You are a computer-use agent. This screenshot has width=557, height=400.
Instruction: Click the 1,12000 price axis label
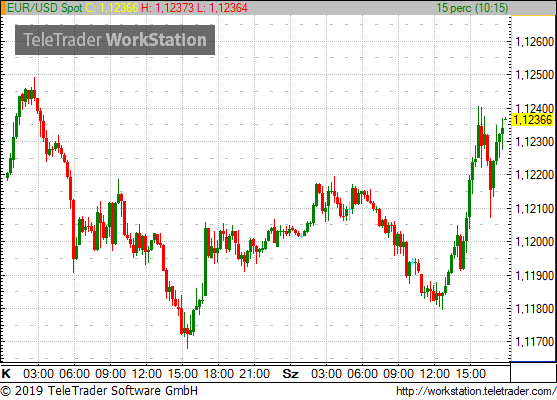(x=535, y=242)
